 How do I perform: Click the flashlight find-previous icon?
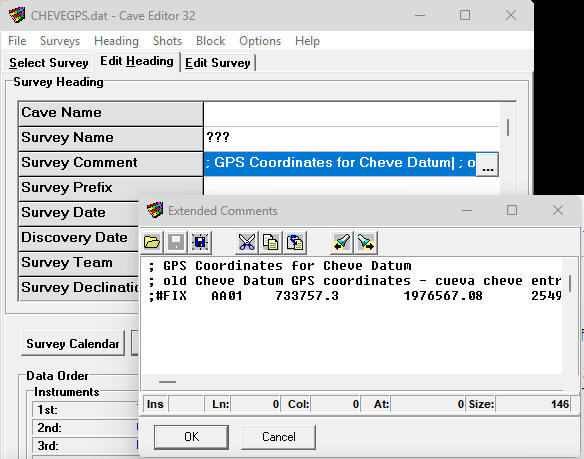tap(342, 242)
